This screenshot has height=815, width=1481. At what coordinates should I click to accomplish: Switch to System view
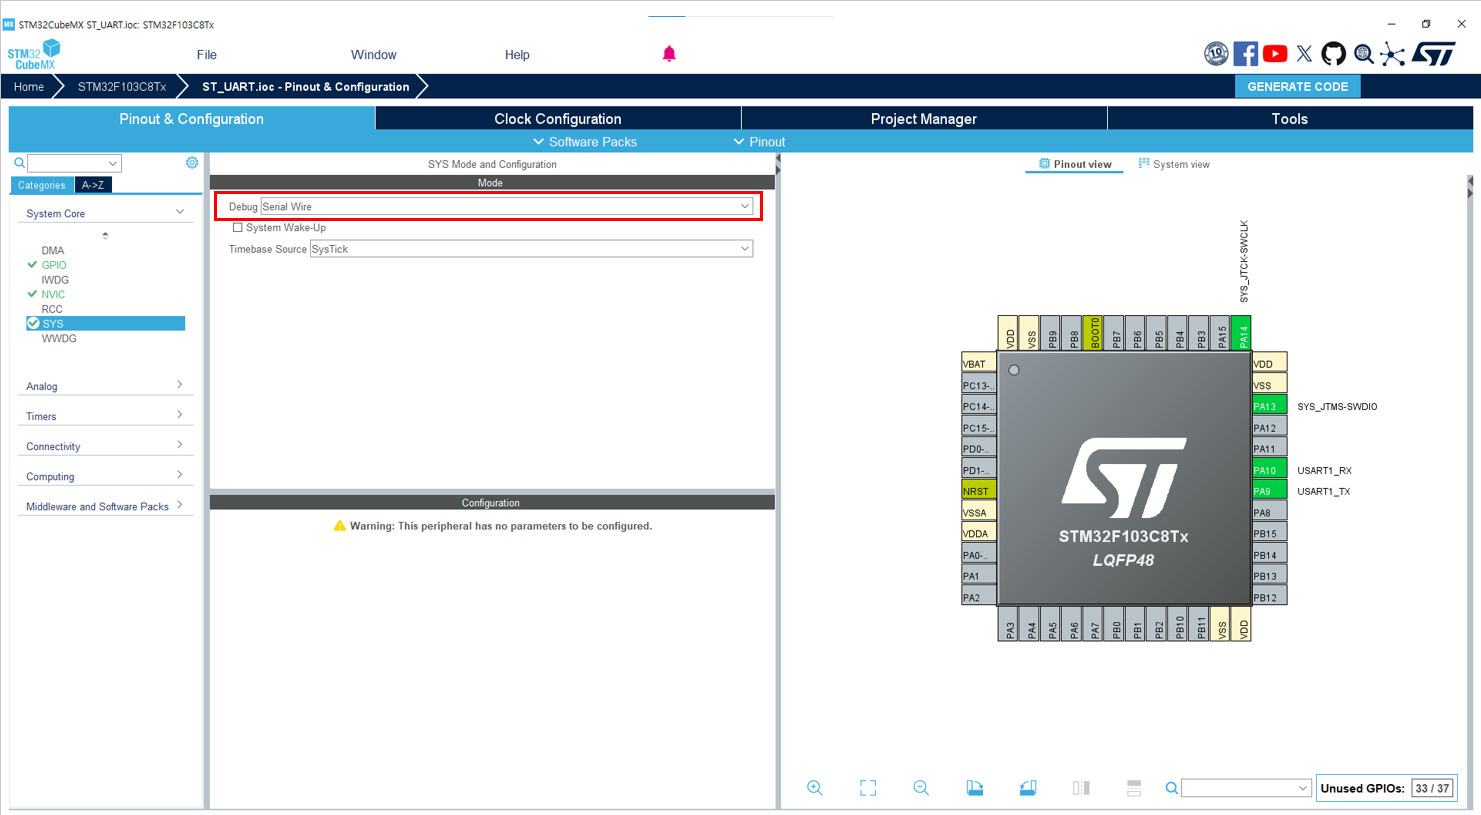[x=1174, y=164]
